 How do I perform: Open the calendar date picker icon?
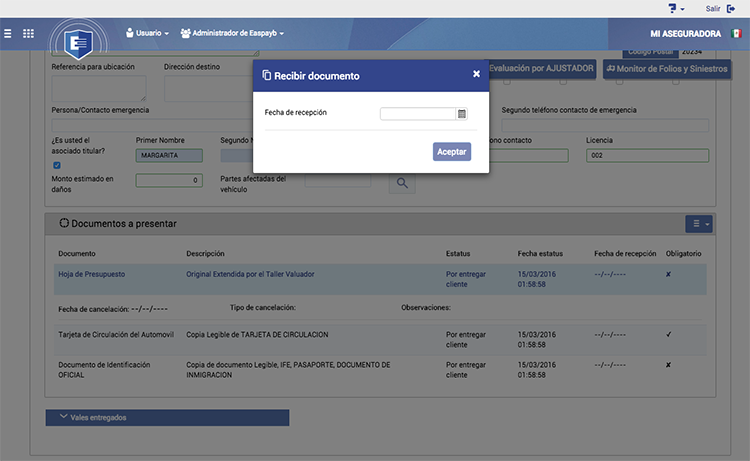pyautogui.click(x=462, y=114)
